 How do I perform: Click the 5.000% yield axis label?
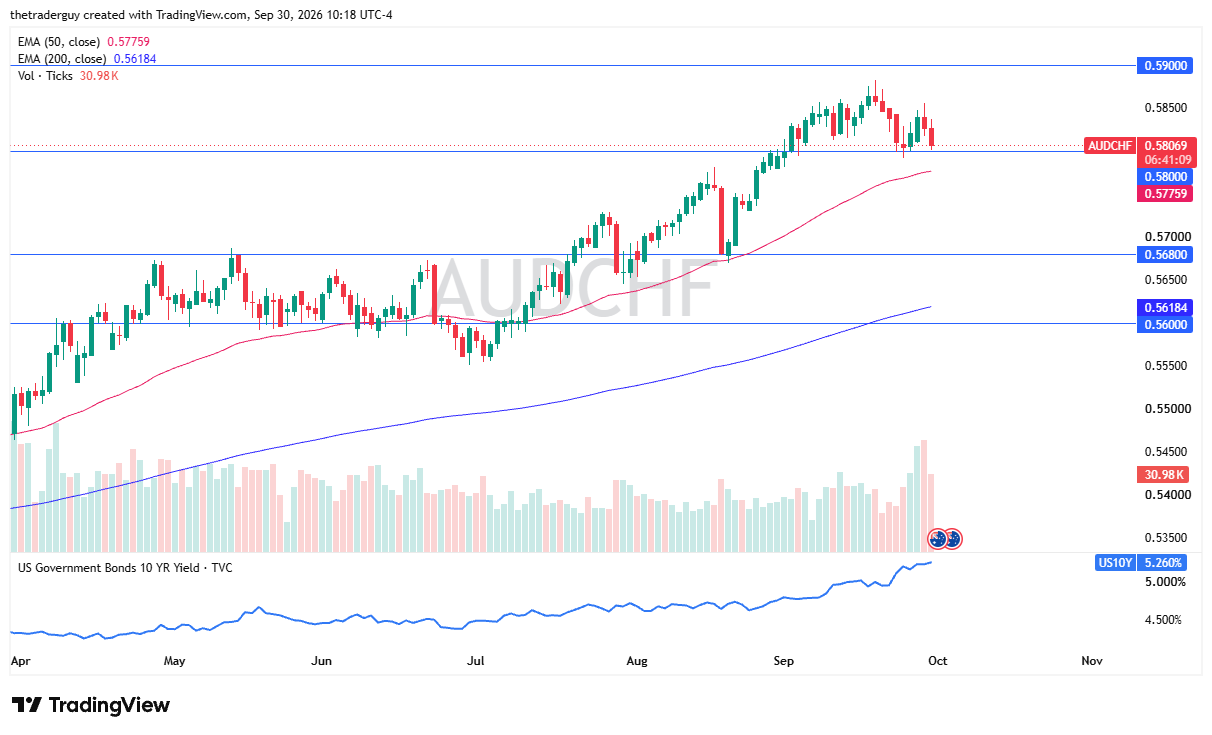1164,582
